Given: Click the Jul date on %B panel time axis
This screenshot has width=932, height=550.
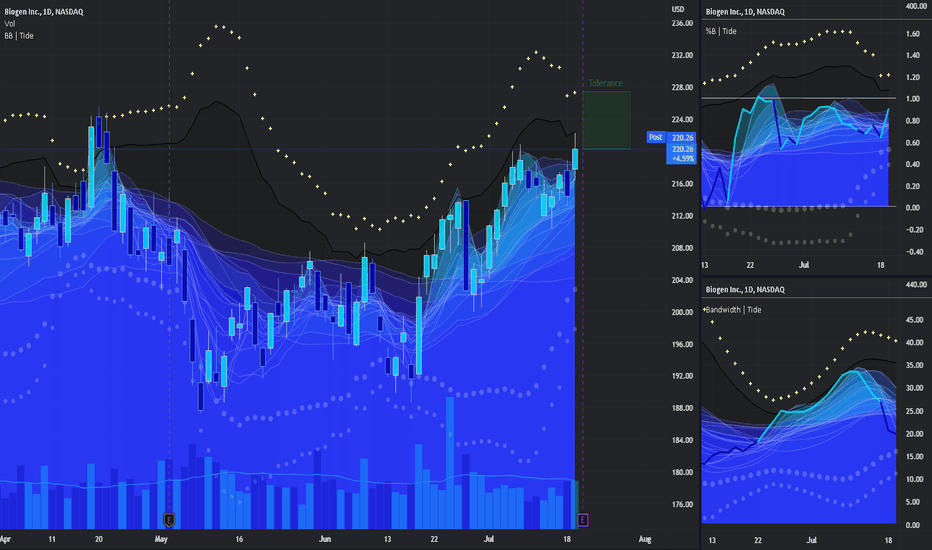Looking at the screenshot, I should (804, 265).
